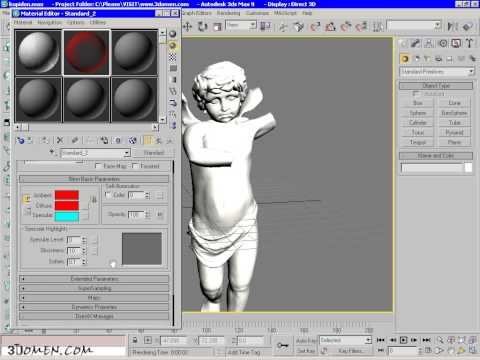Screen dimensions: 480x360
Task: Click Selection Lock toggle padlock icon
Action: click(135, 340)
